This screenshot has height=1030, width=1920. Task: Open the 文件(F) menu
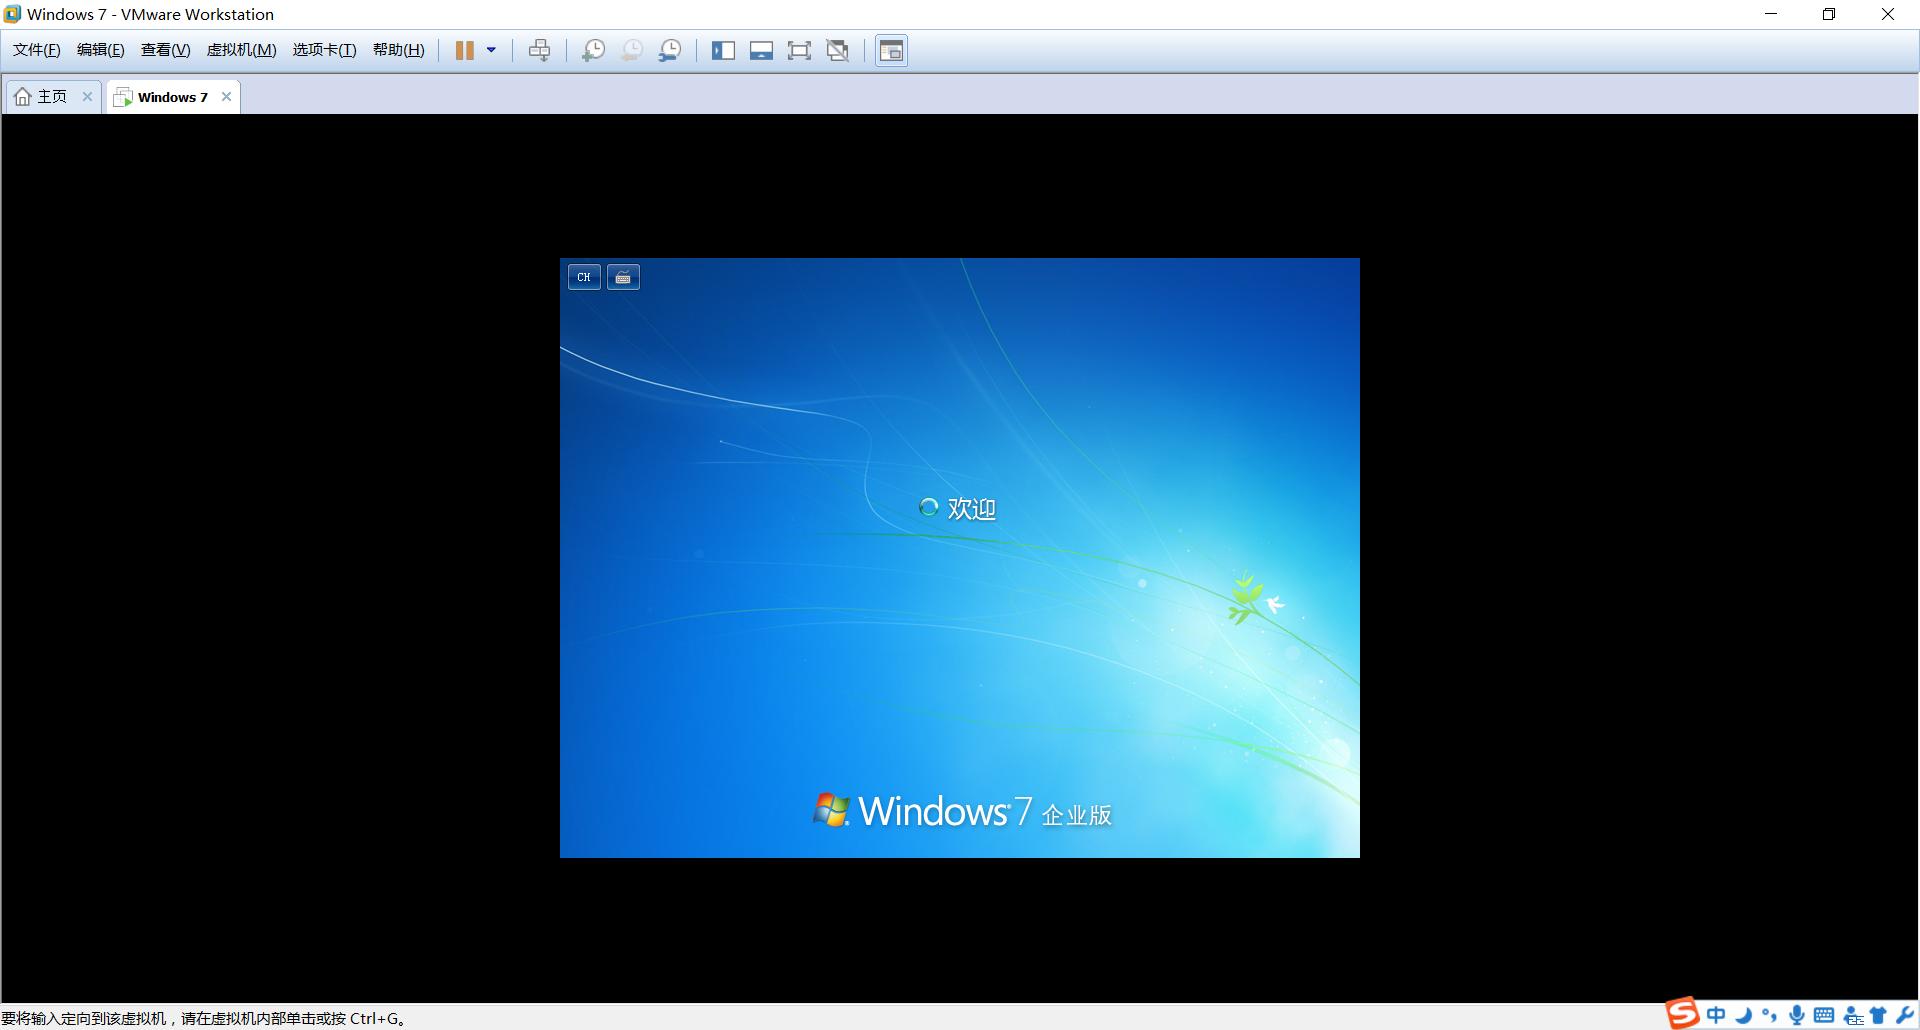point(37,50)
